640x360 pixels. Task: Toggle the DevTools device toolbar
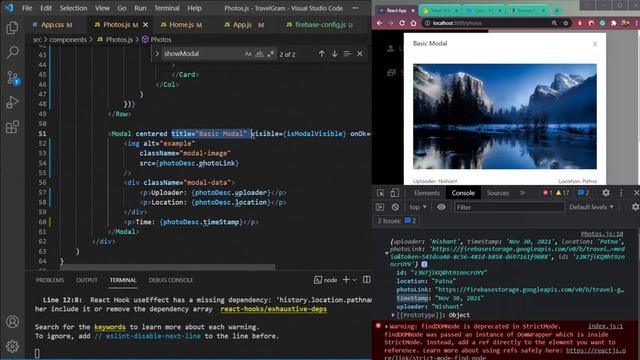click(x=394, y=193)
